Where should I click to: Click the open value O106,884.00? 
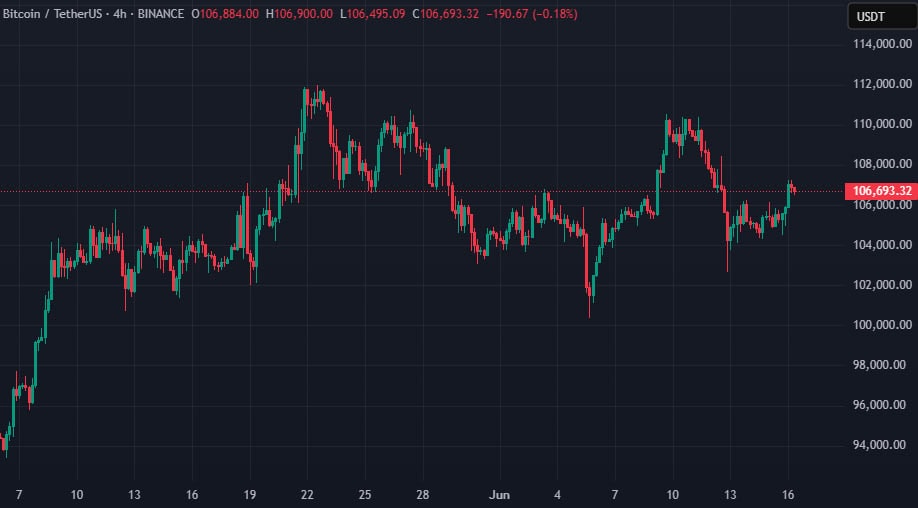225,14
